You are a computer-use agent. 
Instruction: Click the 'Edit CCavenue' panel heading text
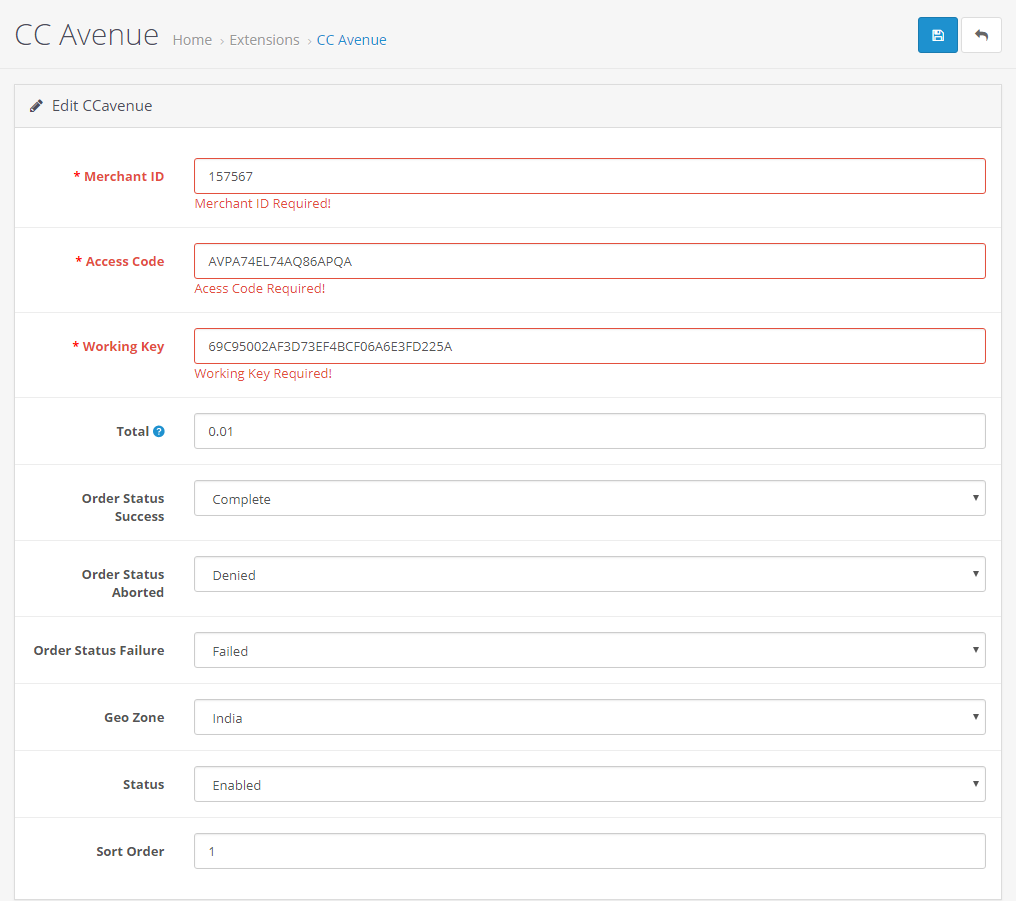click(x=102, y=106)
